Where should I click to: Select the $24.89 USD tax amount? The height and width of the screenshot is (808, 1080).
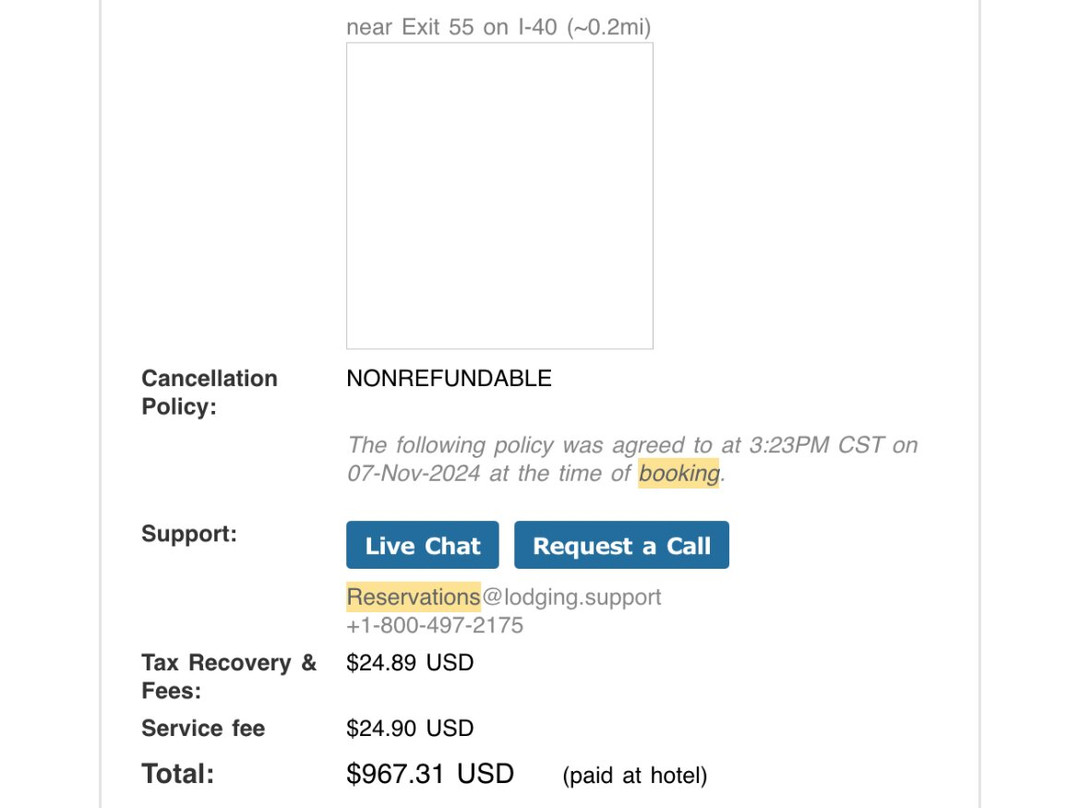pos(409,662)
